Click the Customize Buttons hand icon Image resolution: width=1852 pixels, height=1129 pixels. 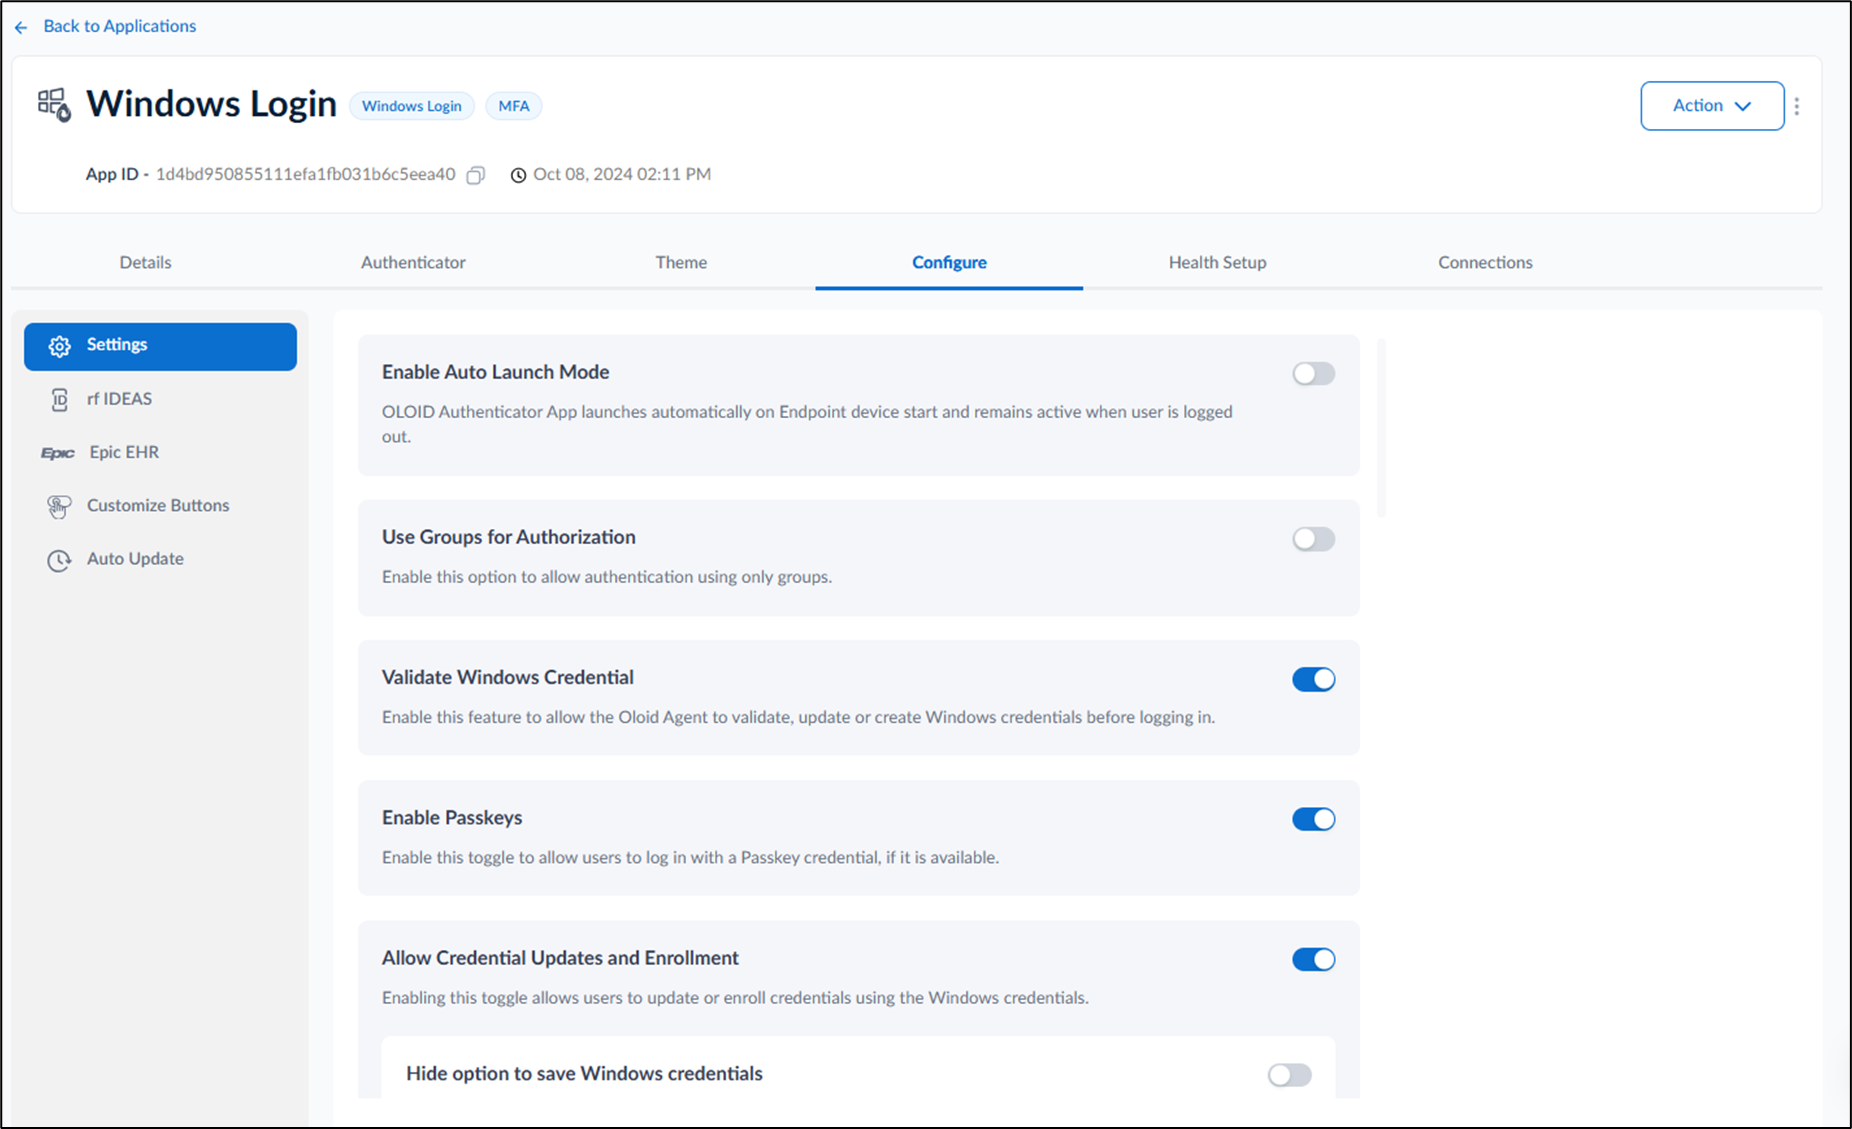tap(59, 506)
